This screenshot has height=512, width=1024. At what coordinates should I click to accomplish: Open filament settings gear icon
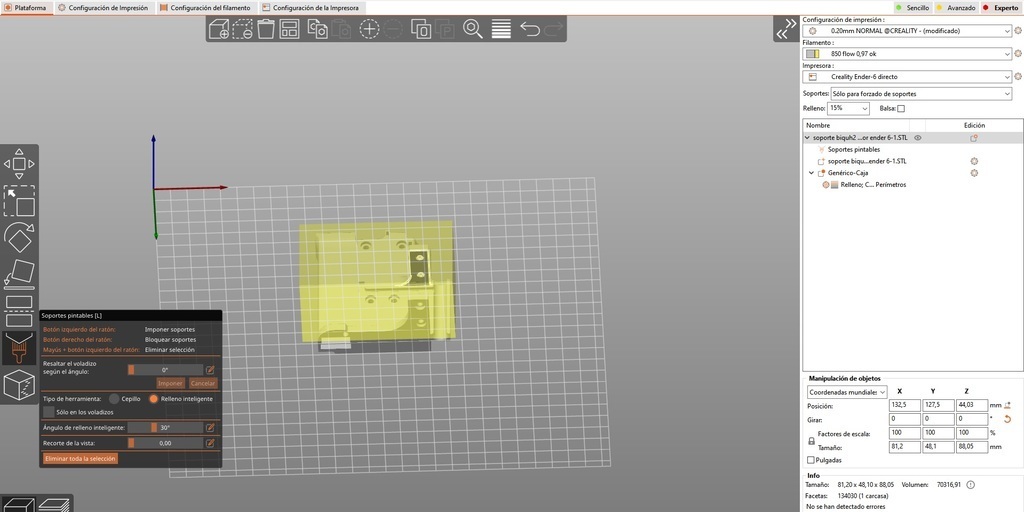tap(1017, 54)
